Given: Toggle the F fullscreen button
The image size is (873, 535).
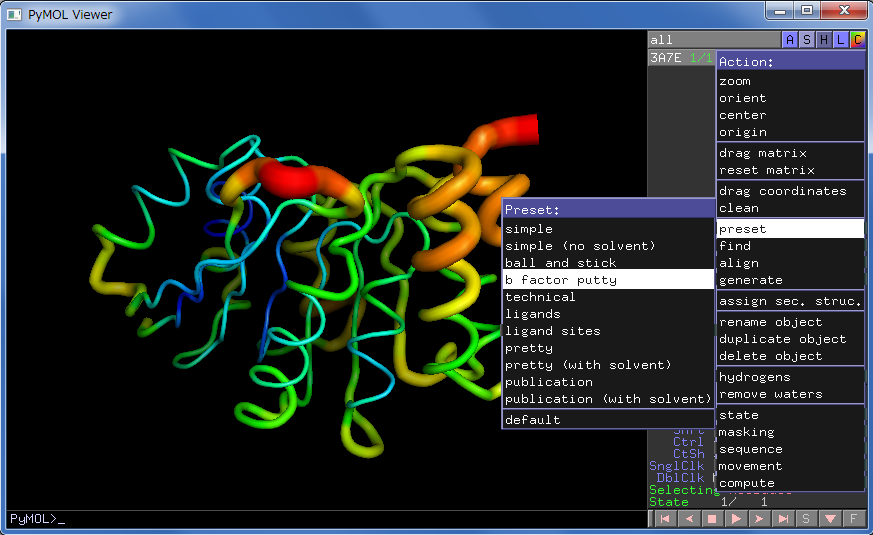Looking at the screenshot, I should point(853,519).
